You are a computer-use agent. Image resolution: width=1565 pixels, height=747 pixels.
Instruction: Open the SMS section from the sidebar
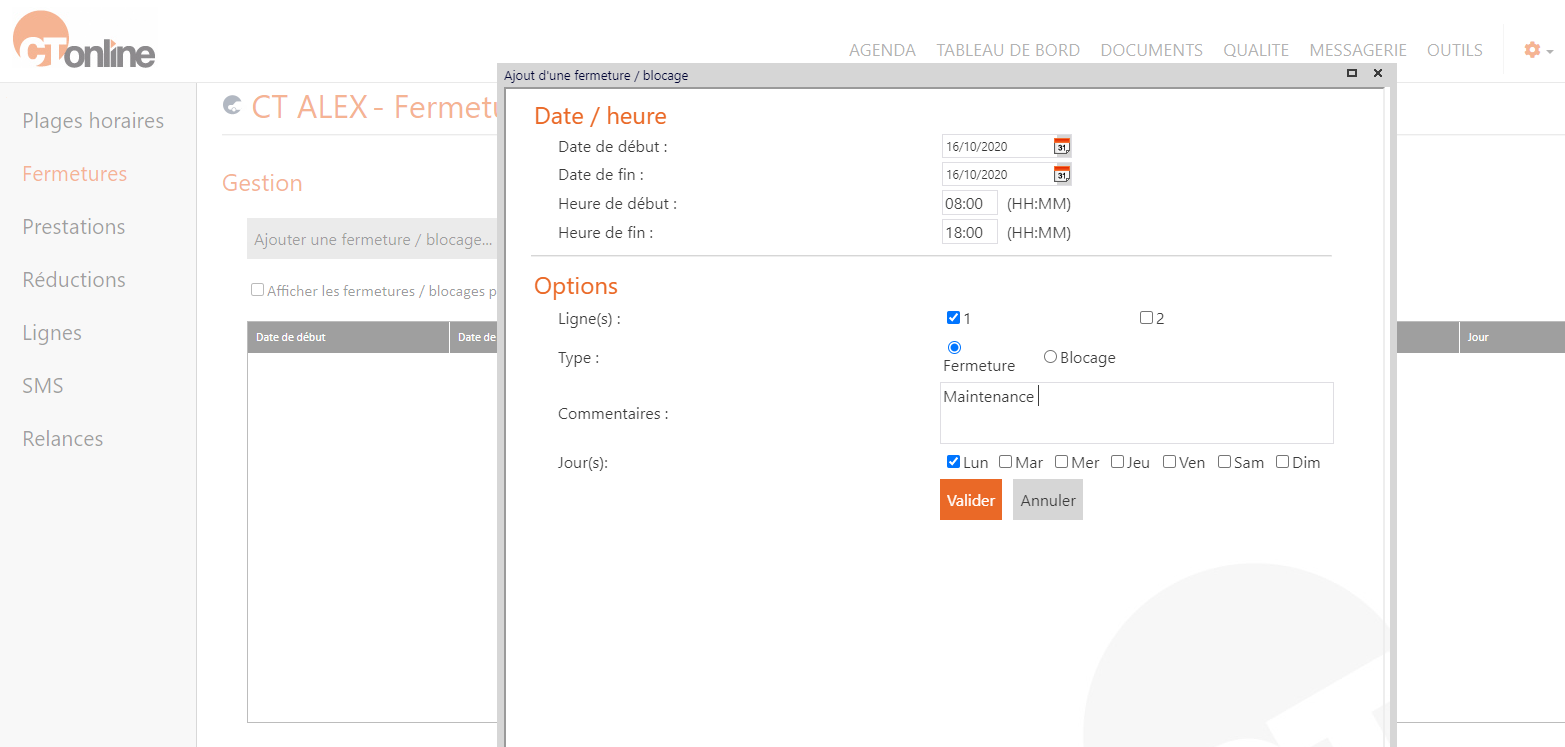(x=42, y=385)
